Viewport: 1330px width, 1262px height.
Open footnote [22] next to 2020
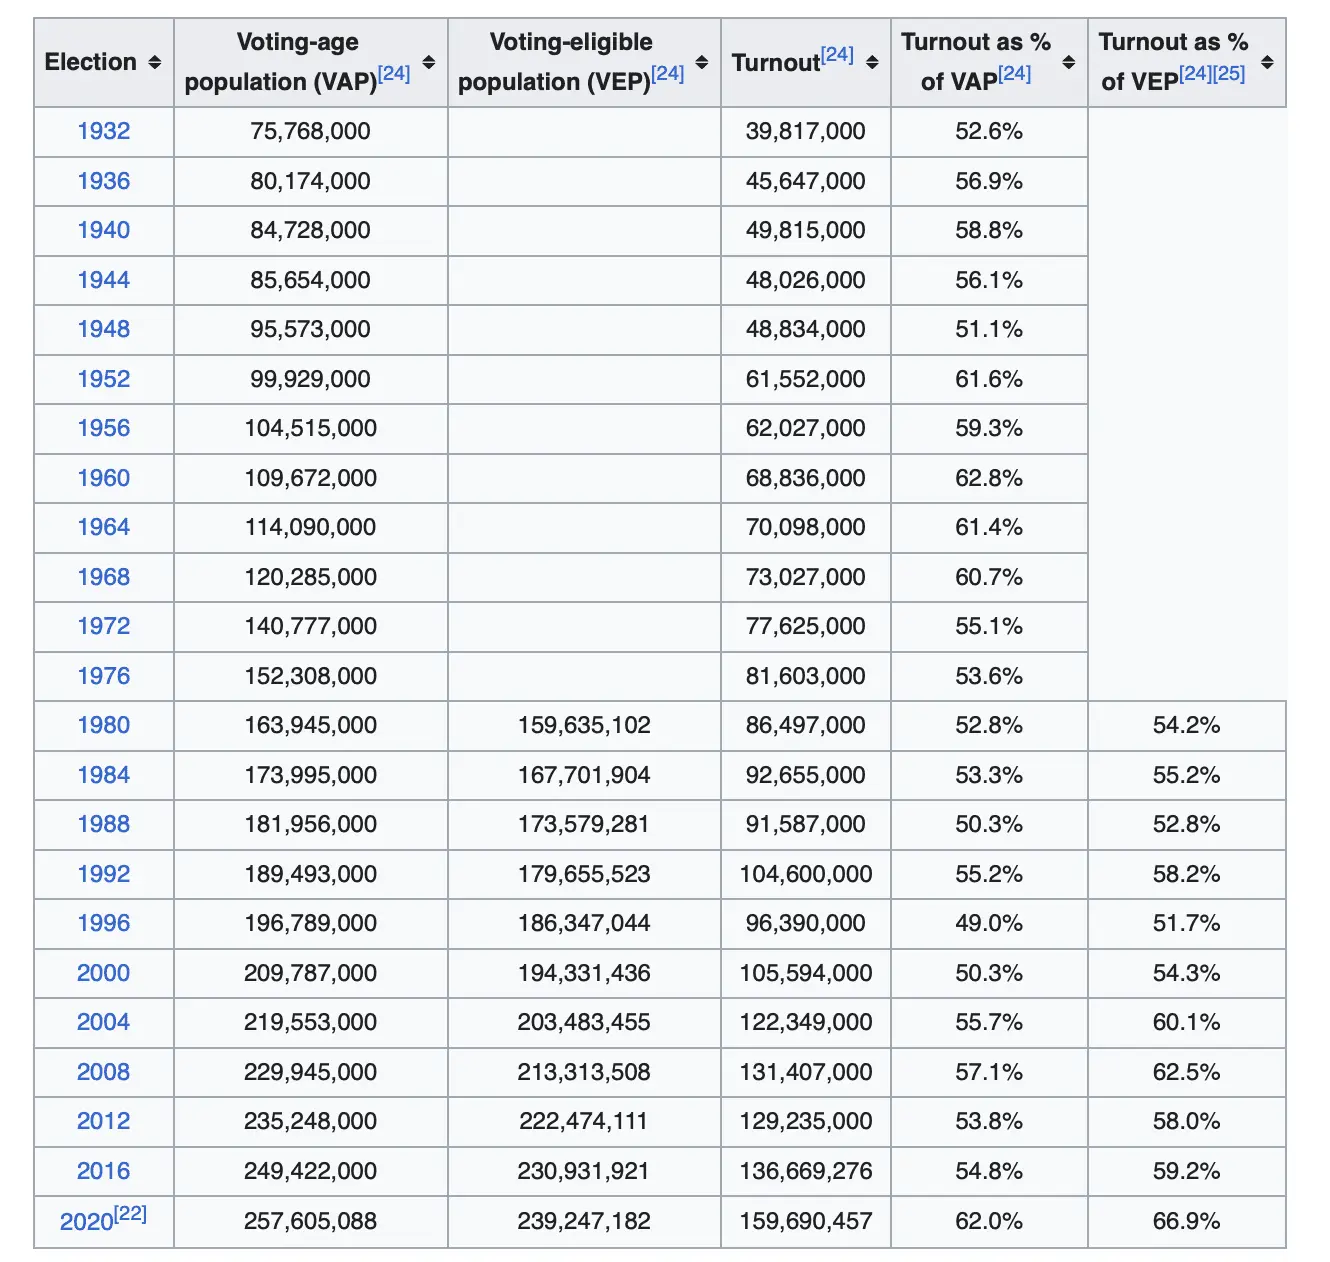(130, 1213)
